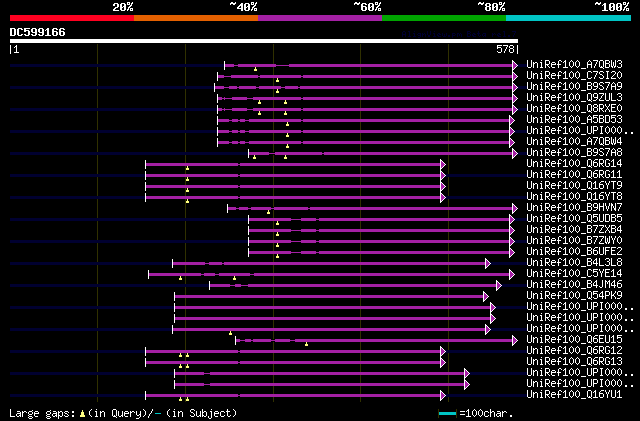Image resolution: width=640 pixels, height=421 pixels.
Task: Select the white DC599166 query sequence bar
Action: tap(264, 41)
